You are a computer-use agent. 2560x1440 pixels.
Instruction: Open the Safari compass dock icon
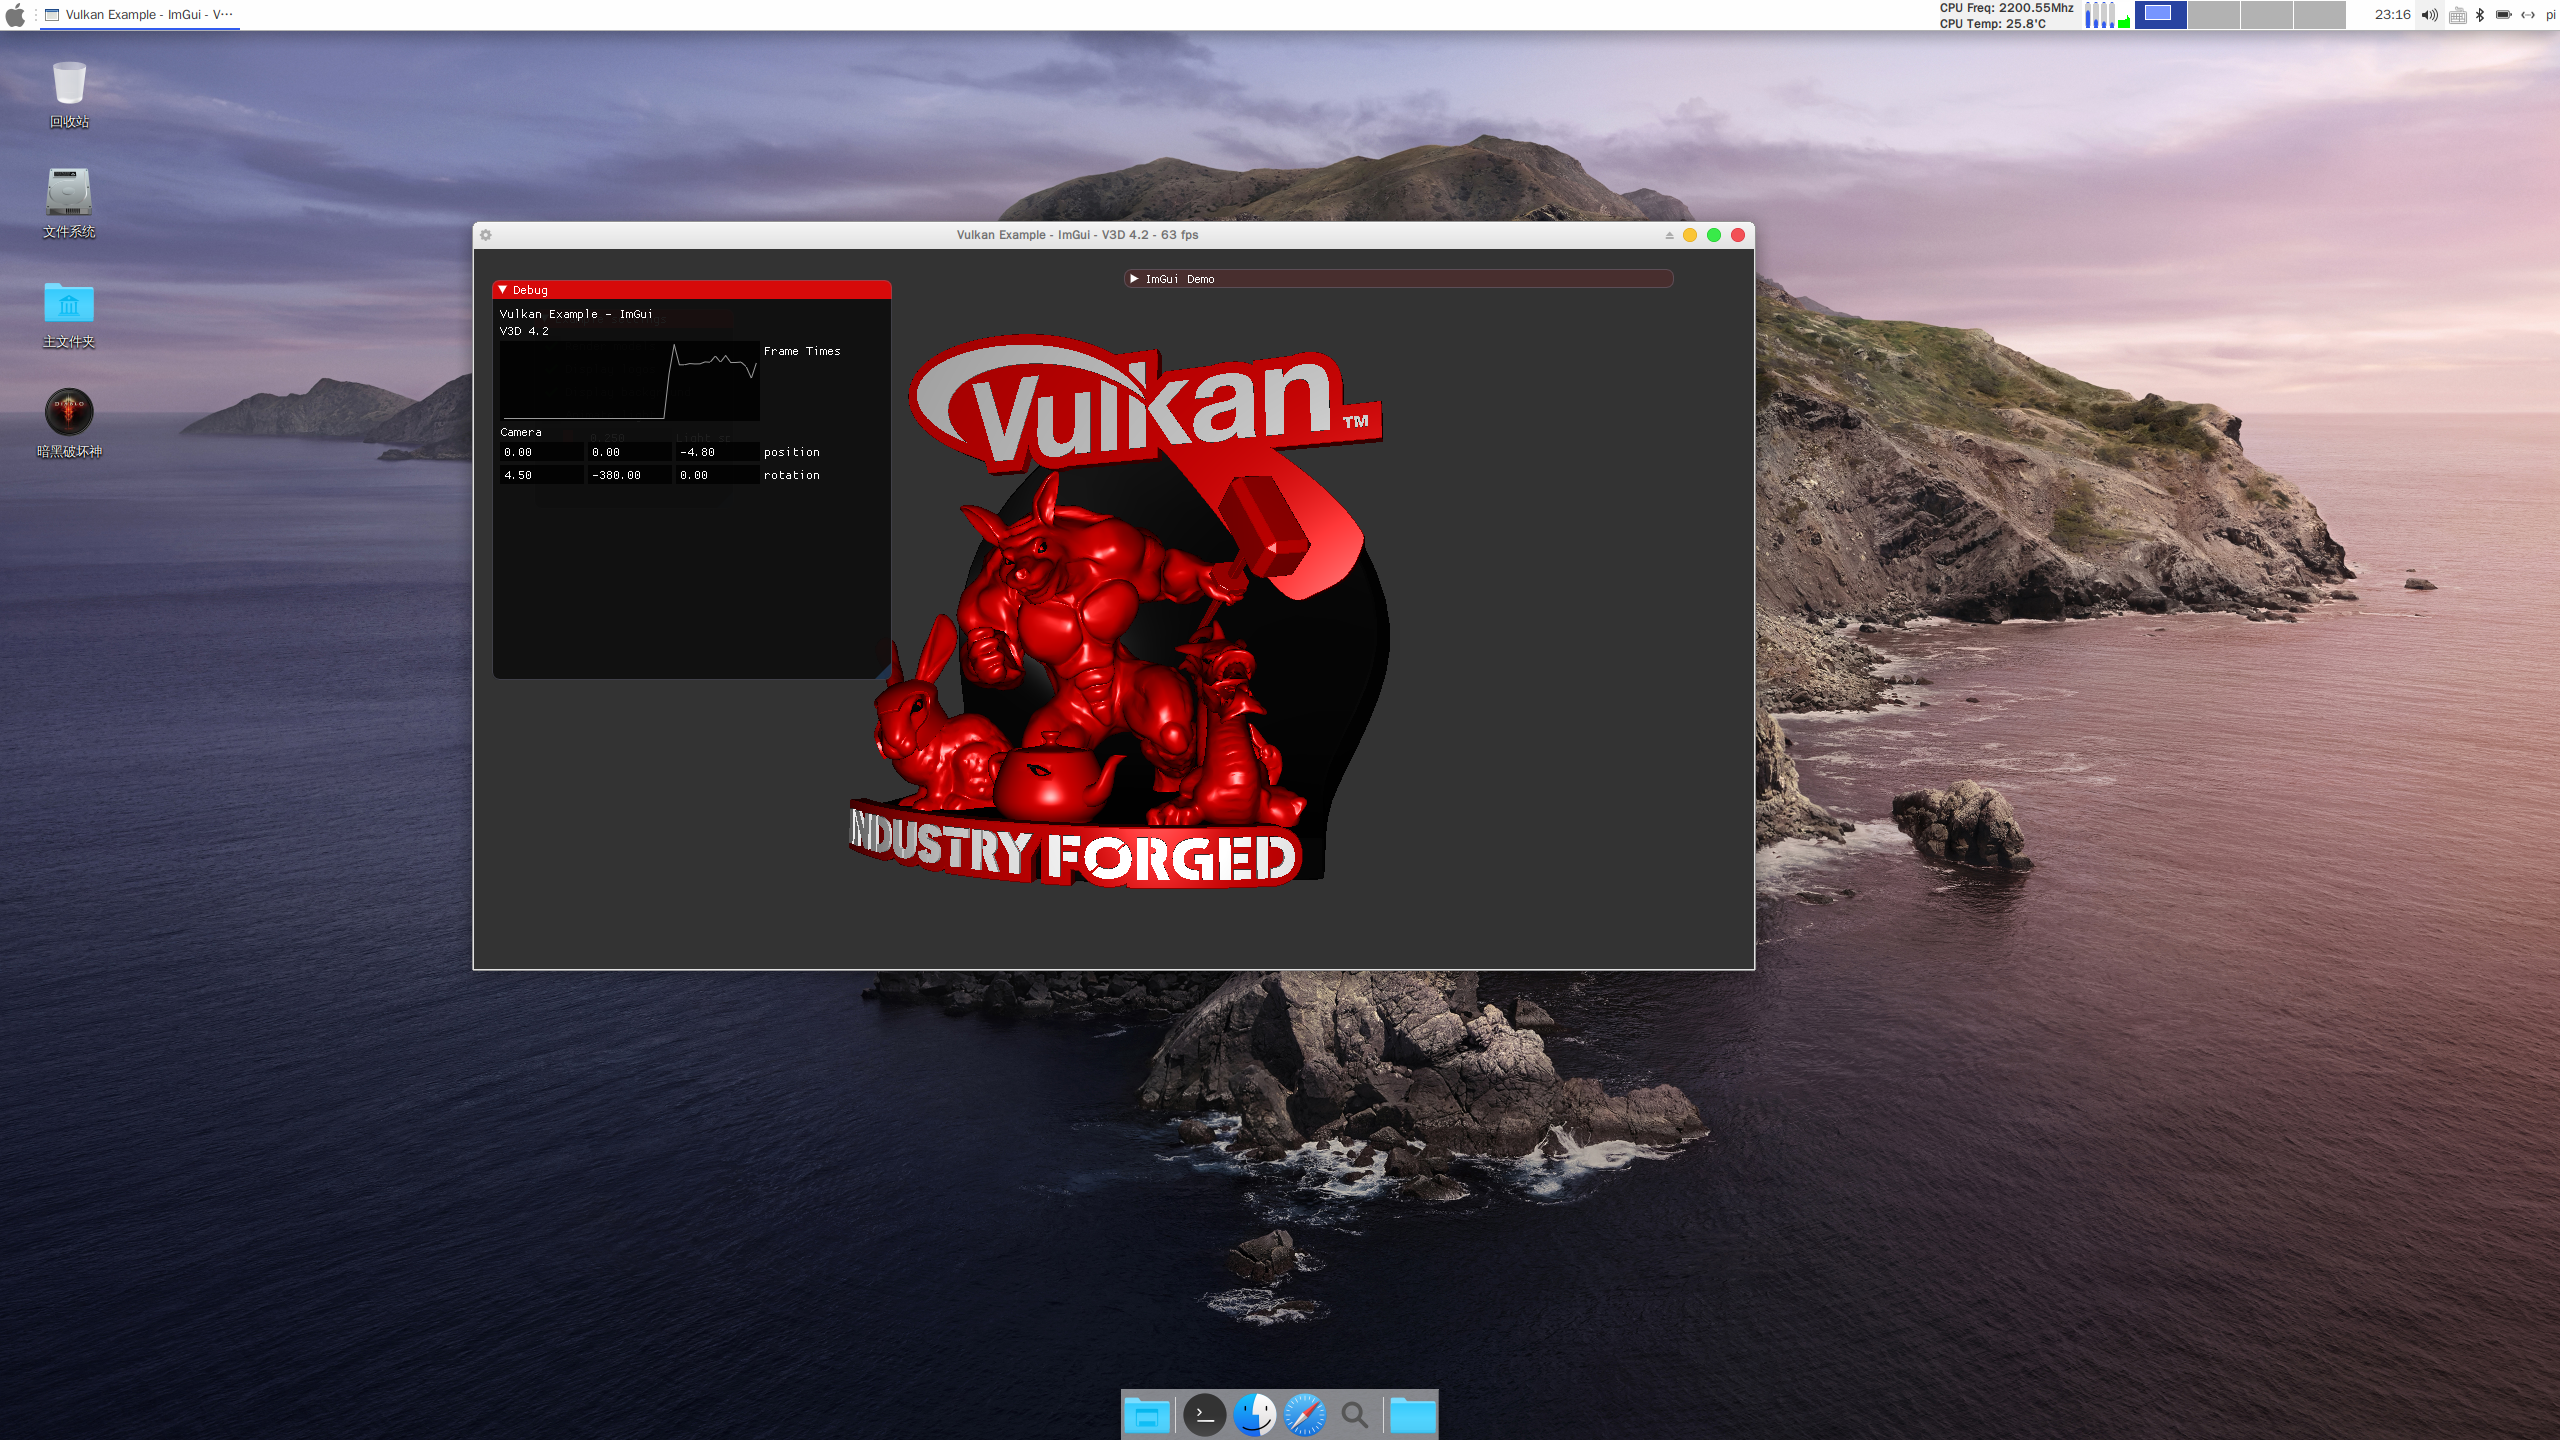click(1304, 1415)
